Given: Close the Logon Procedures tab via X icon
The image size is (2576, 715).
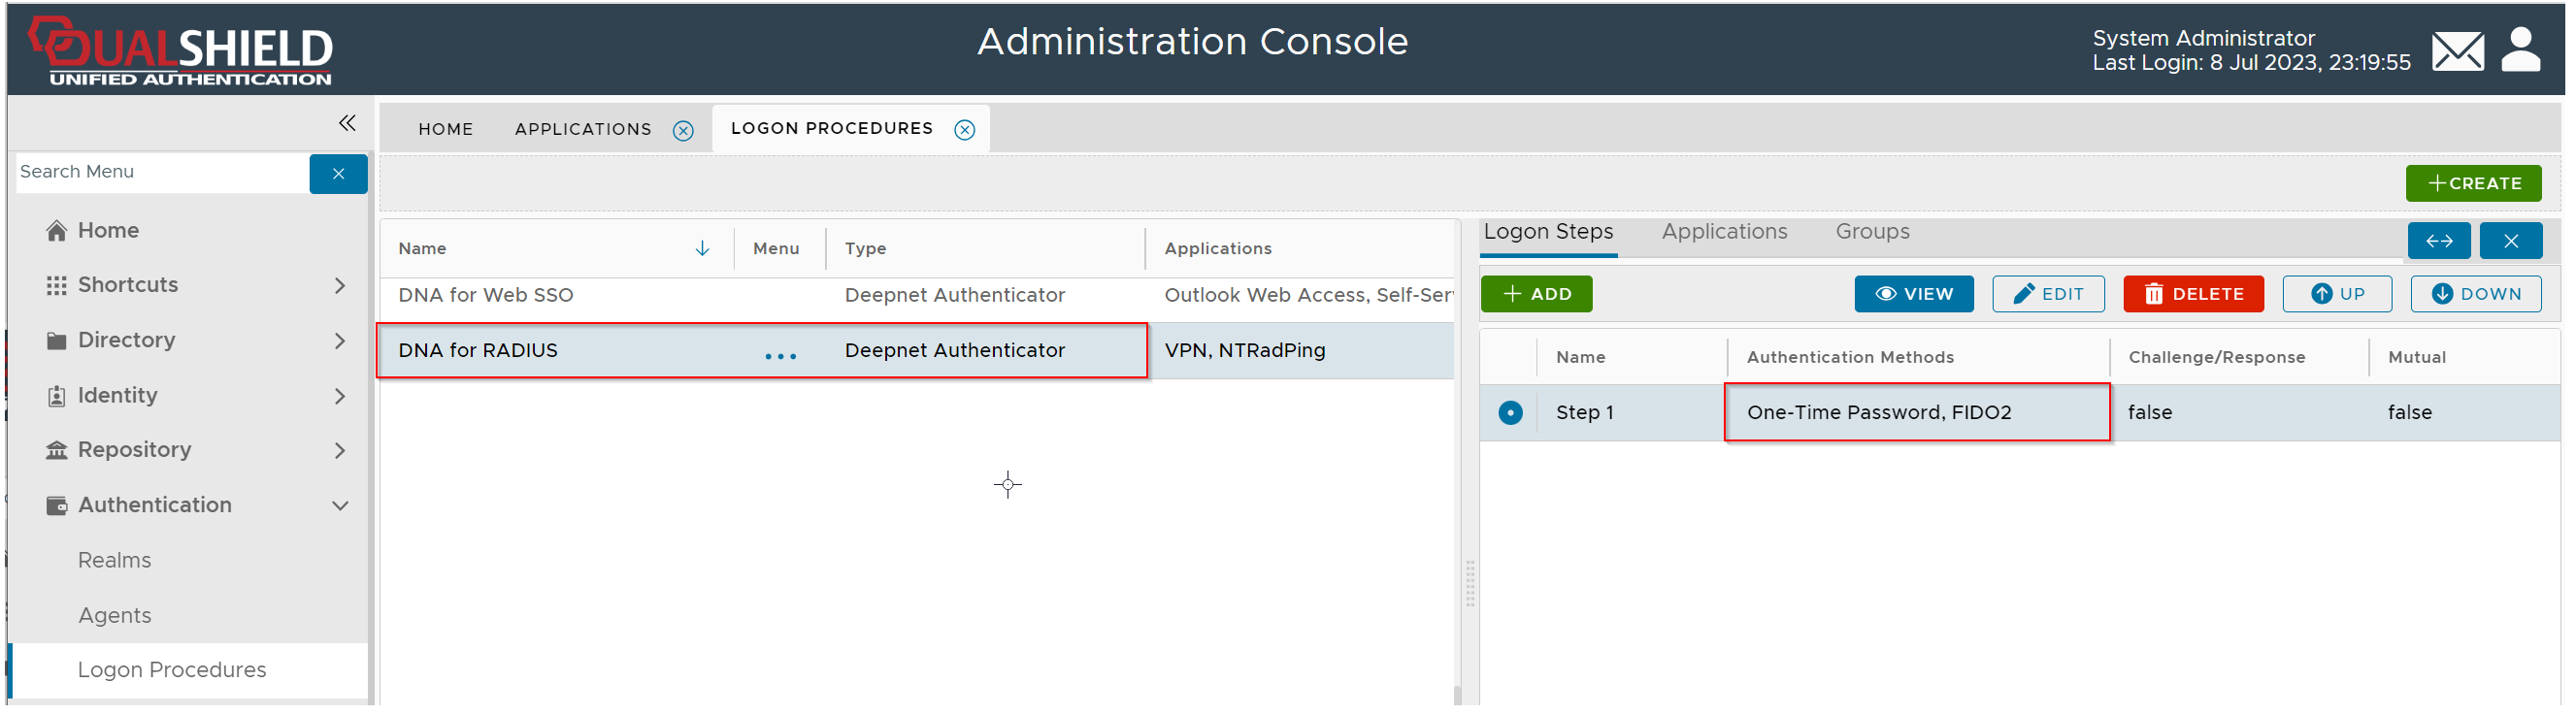Looking at the screenshot, I should 964,130.
